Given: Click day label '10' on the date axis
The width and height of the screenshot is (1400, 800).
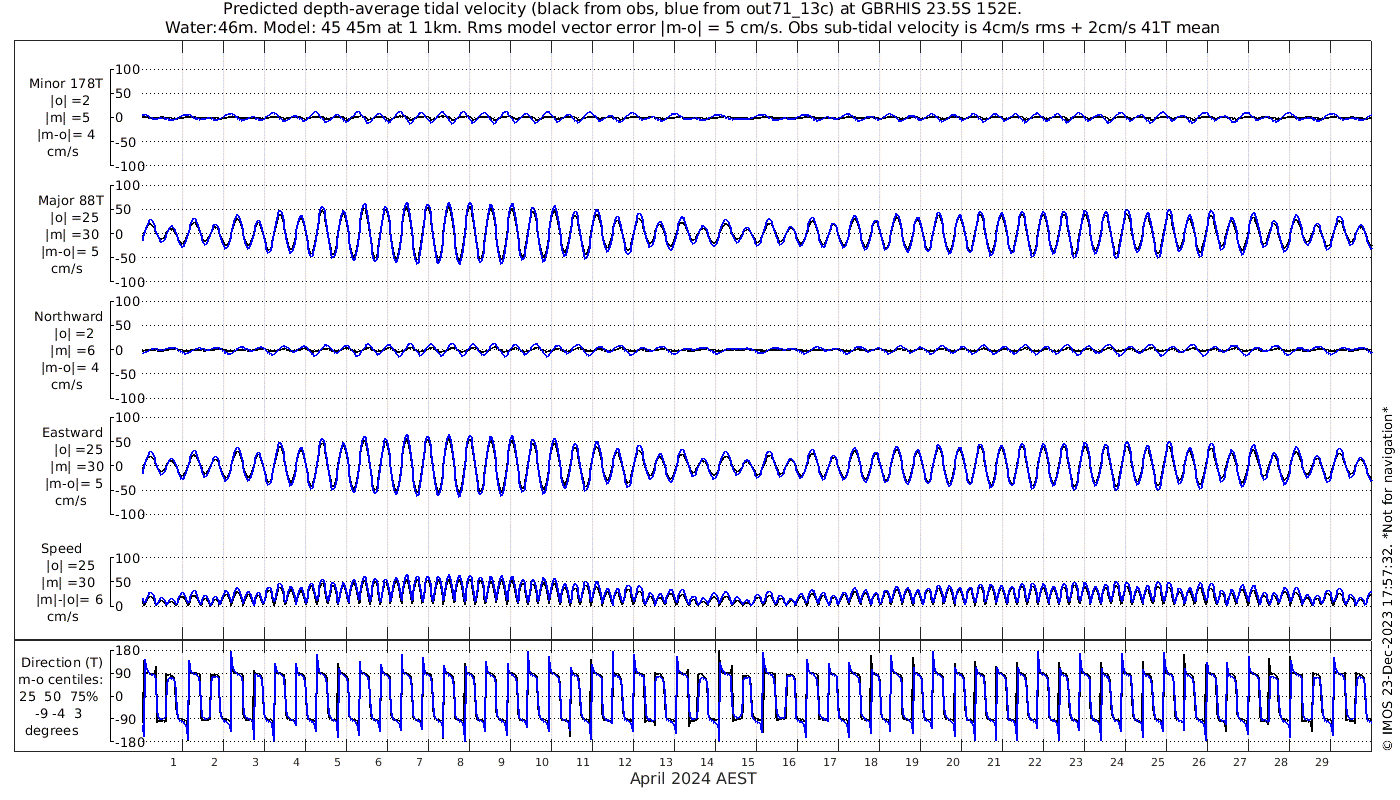Looking at the screenshot, I should click(542, 762).
